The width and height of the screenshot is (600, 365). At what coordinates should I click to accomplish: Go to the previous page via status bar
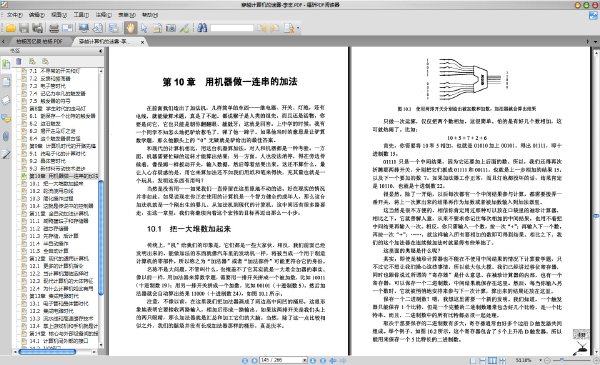(254, 360)
